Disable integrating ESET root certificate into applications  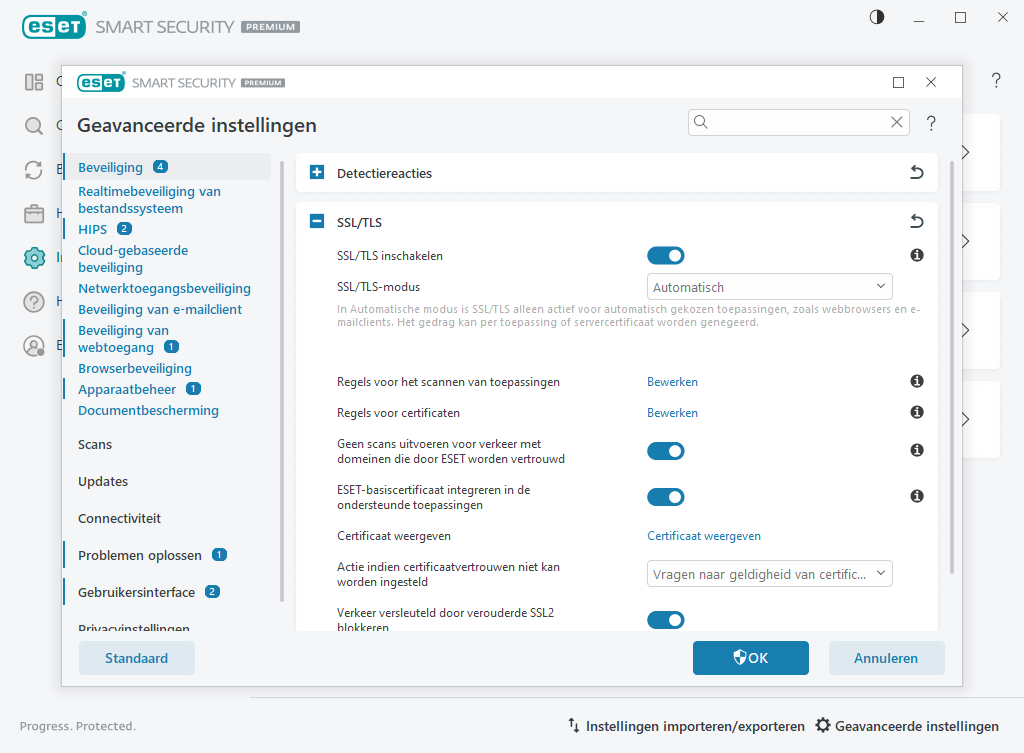[x=665, y=496]
